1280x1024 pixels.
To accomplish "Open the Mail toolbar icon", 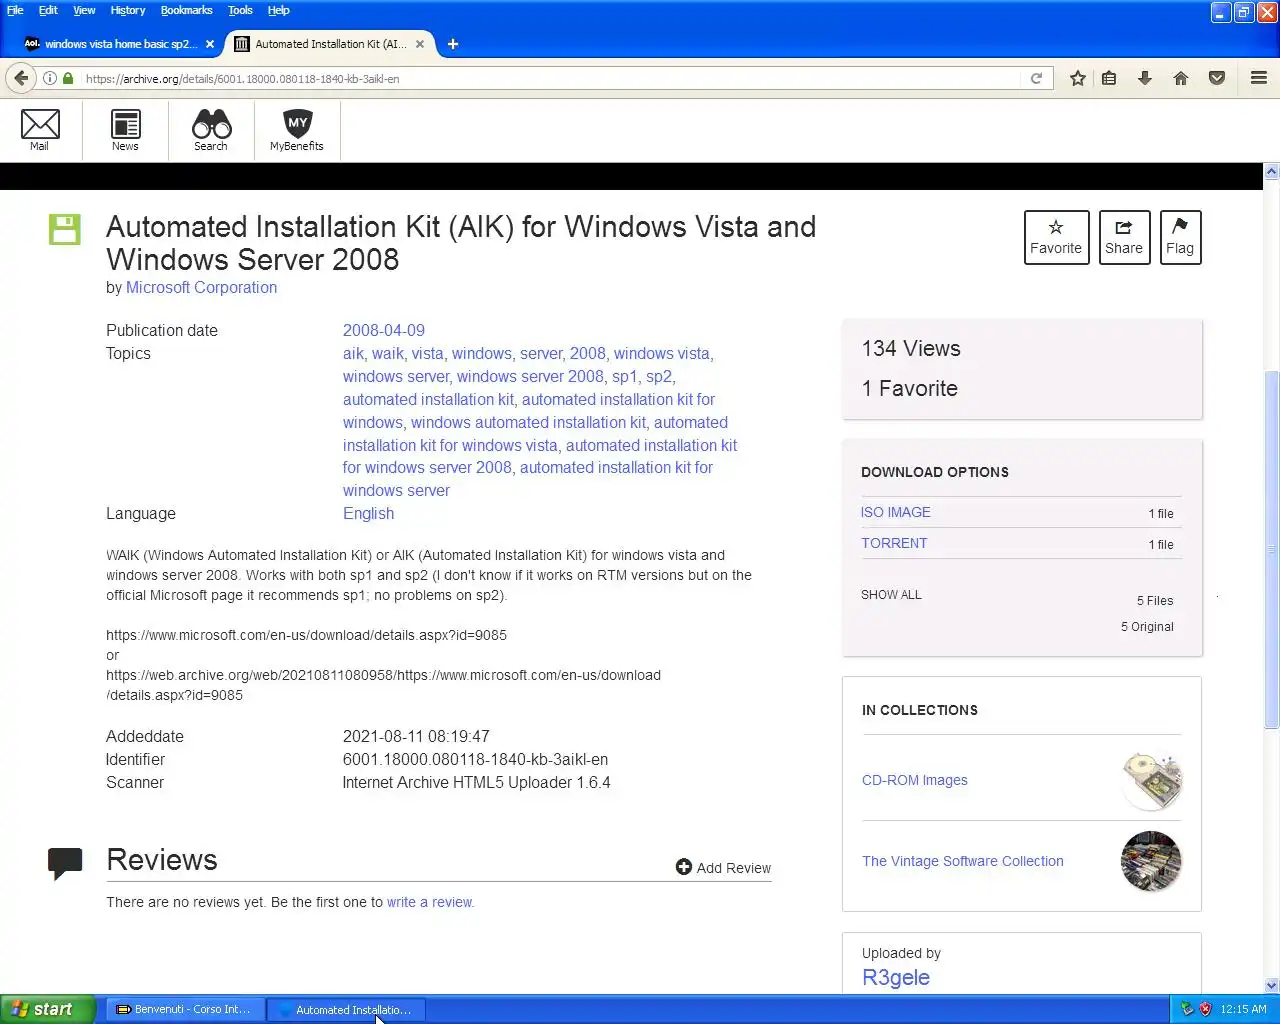I will pyautogui.click(x=40, y=129).
